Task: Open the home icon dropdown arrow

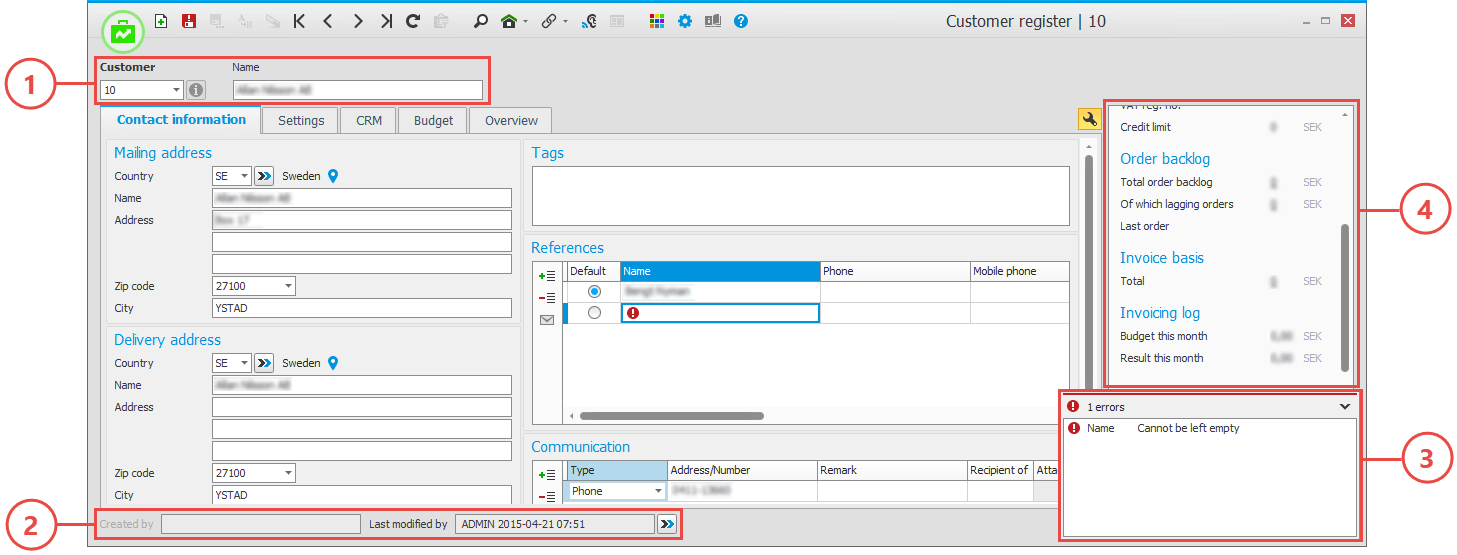Action: point(526,22)
